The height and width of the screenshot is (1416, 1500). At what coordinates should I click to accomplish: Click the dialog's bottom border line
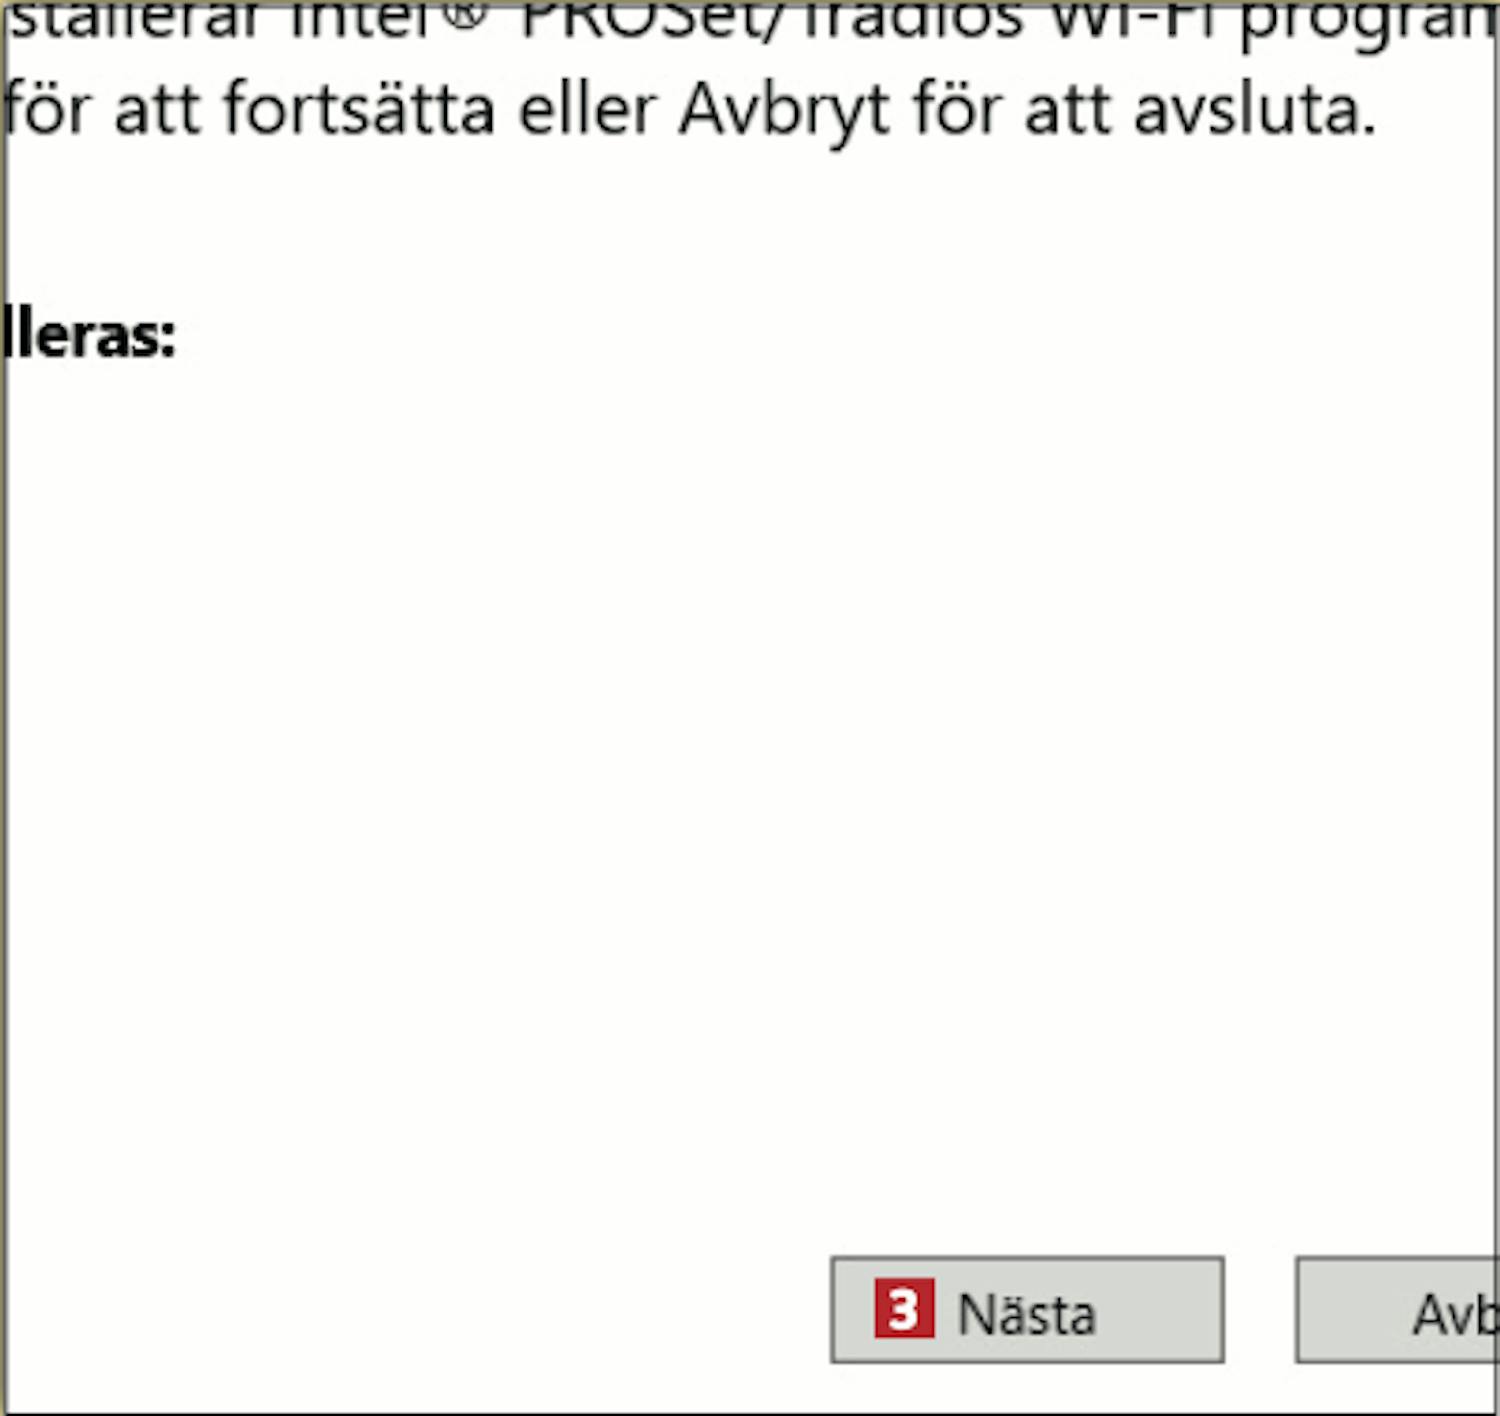pos(750,1411)
